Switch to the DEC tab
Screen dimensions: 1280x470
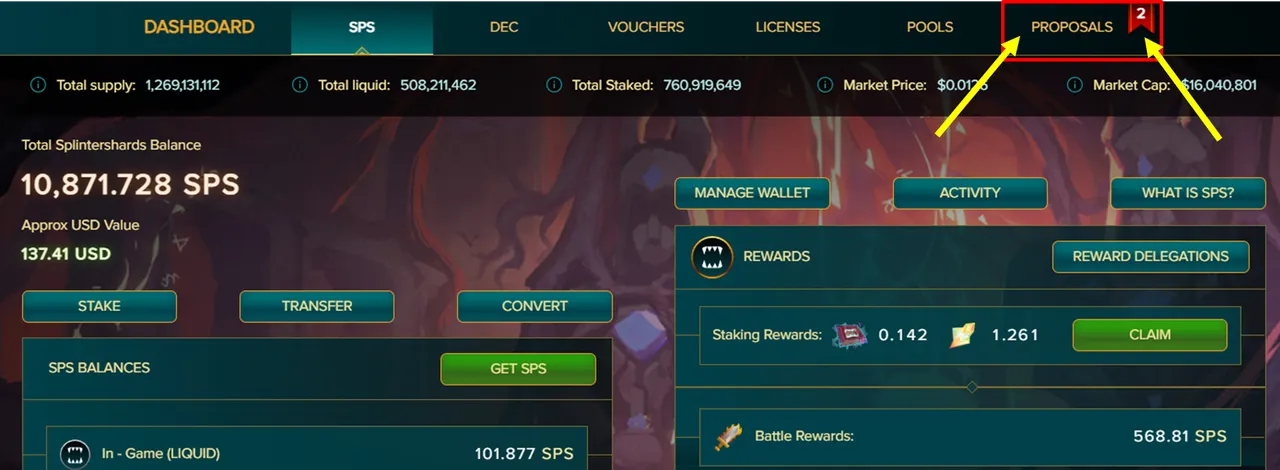pos(504,27)
